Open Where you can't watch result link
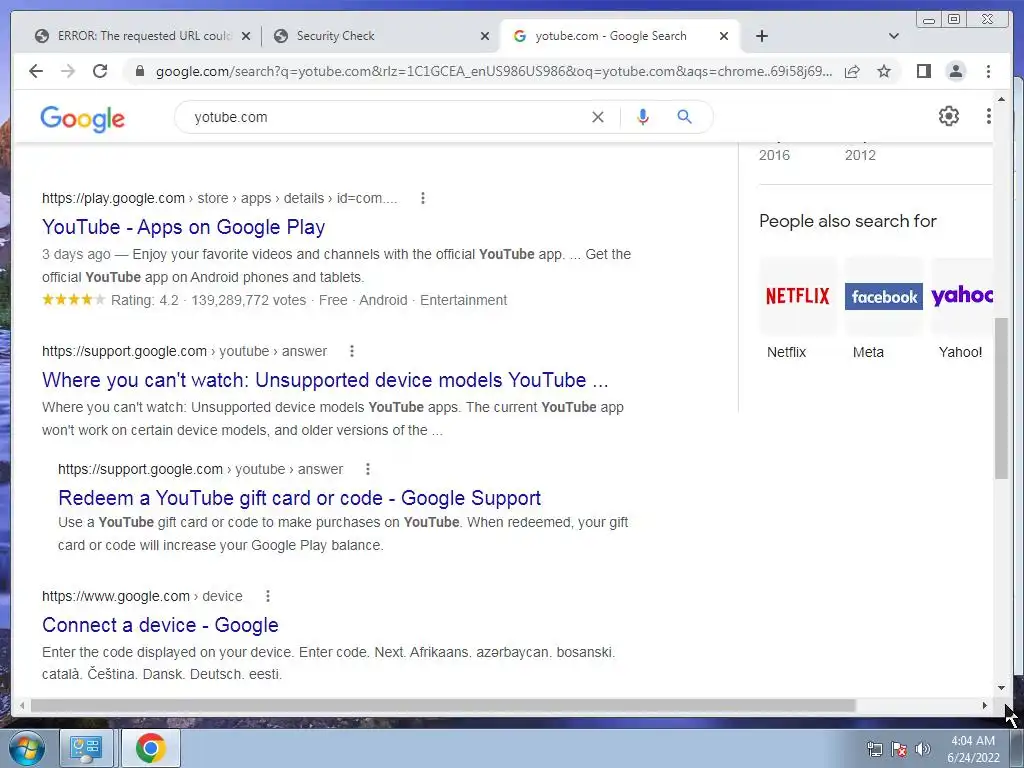 [x=325, y=380]
